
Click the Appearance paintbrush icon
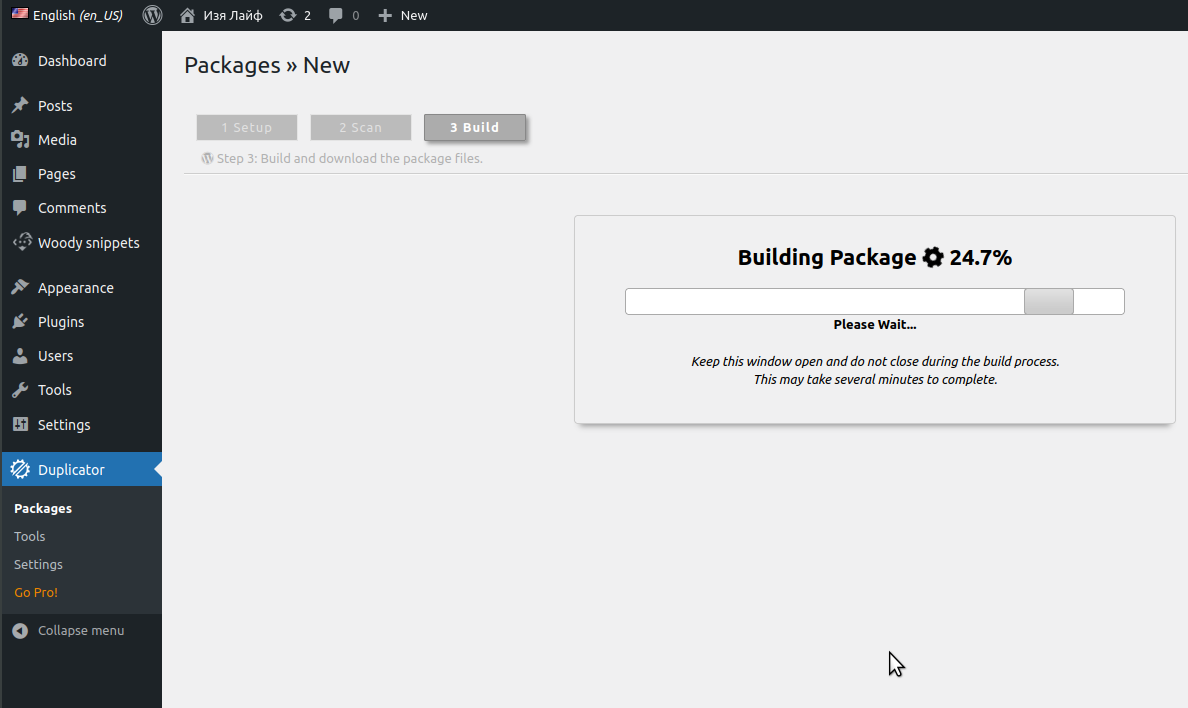pyautogui.click(x=20, y=287)
